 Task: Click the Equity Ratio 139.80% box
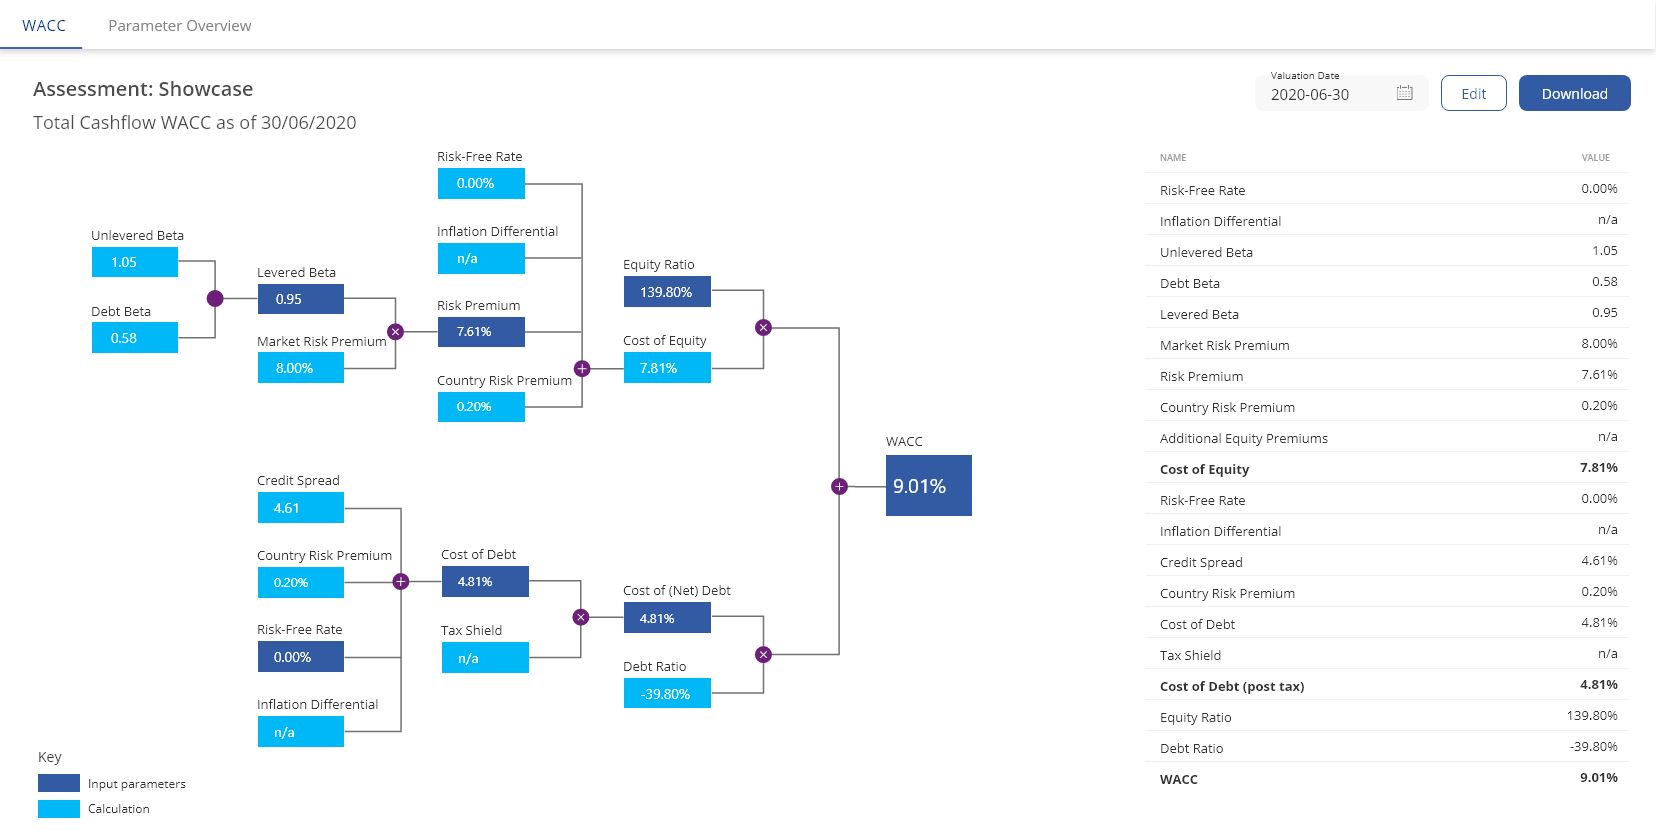click(667, 292)
